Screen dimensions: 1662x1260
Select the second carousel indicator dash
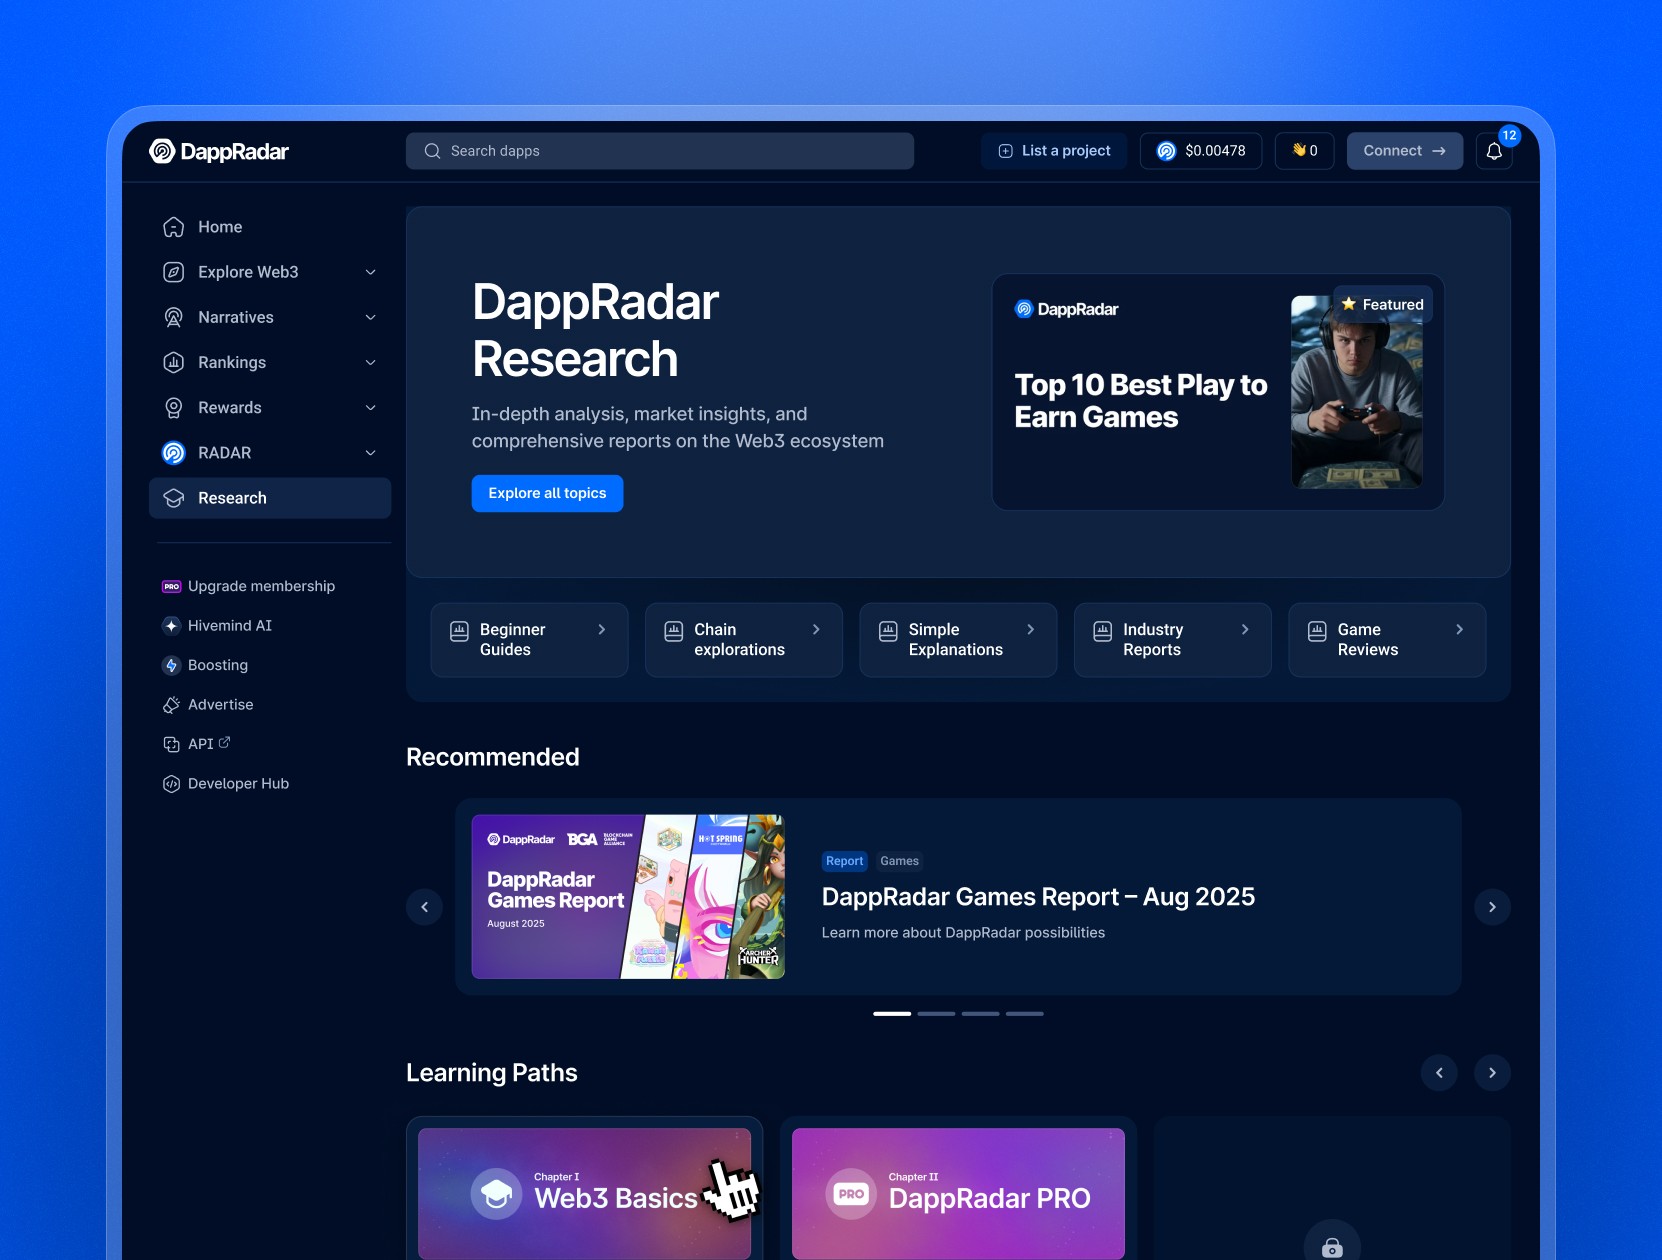pyautogui.click(x=936, y=1014)
